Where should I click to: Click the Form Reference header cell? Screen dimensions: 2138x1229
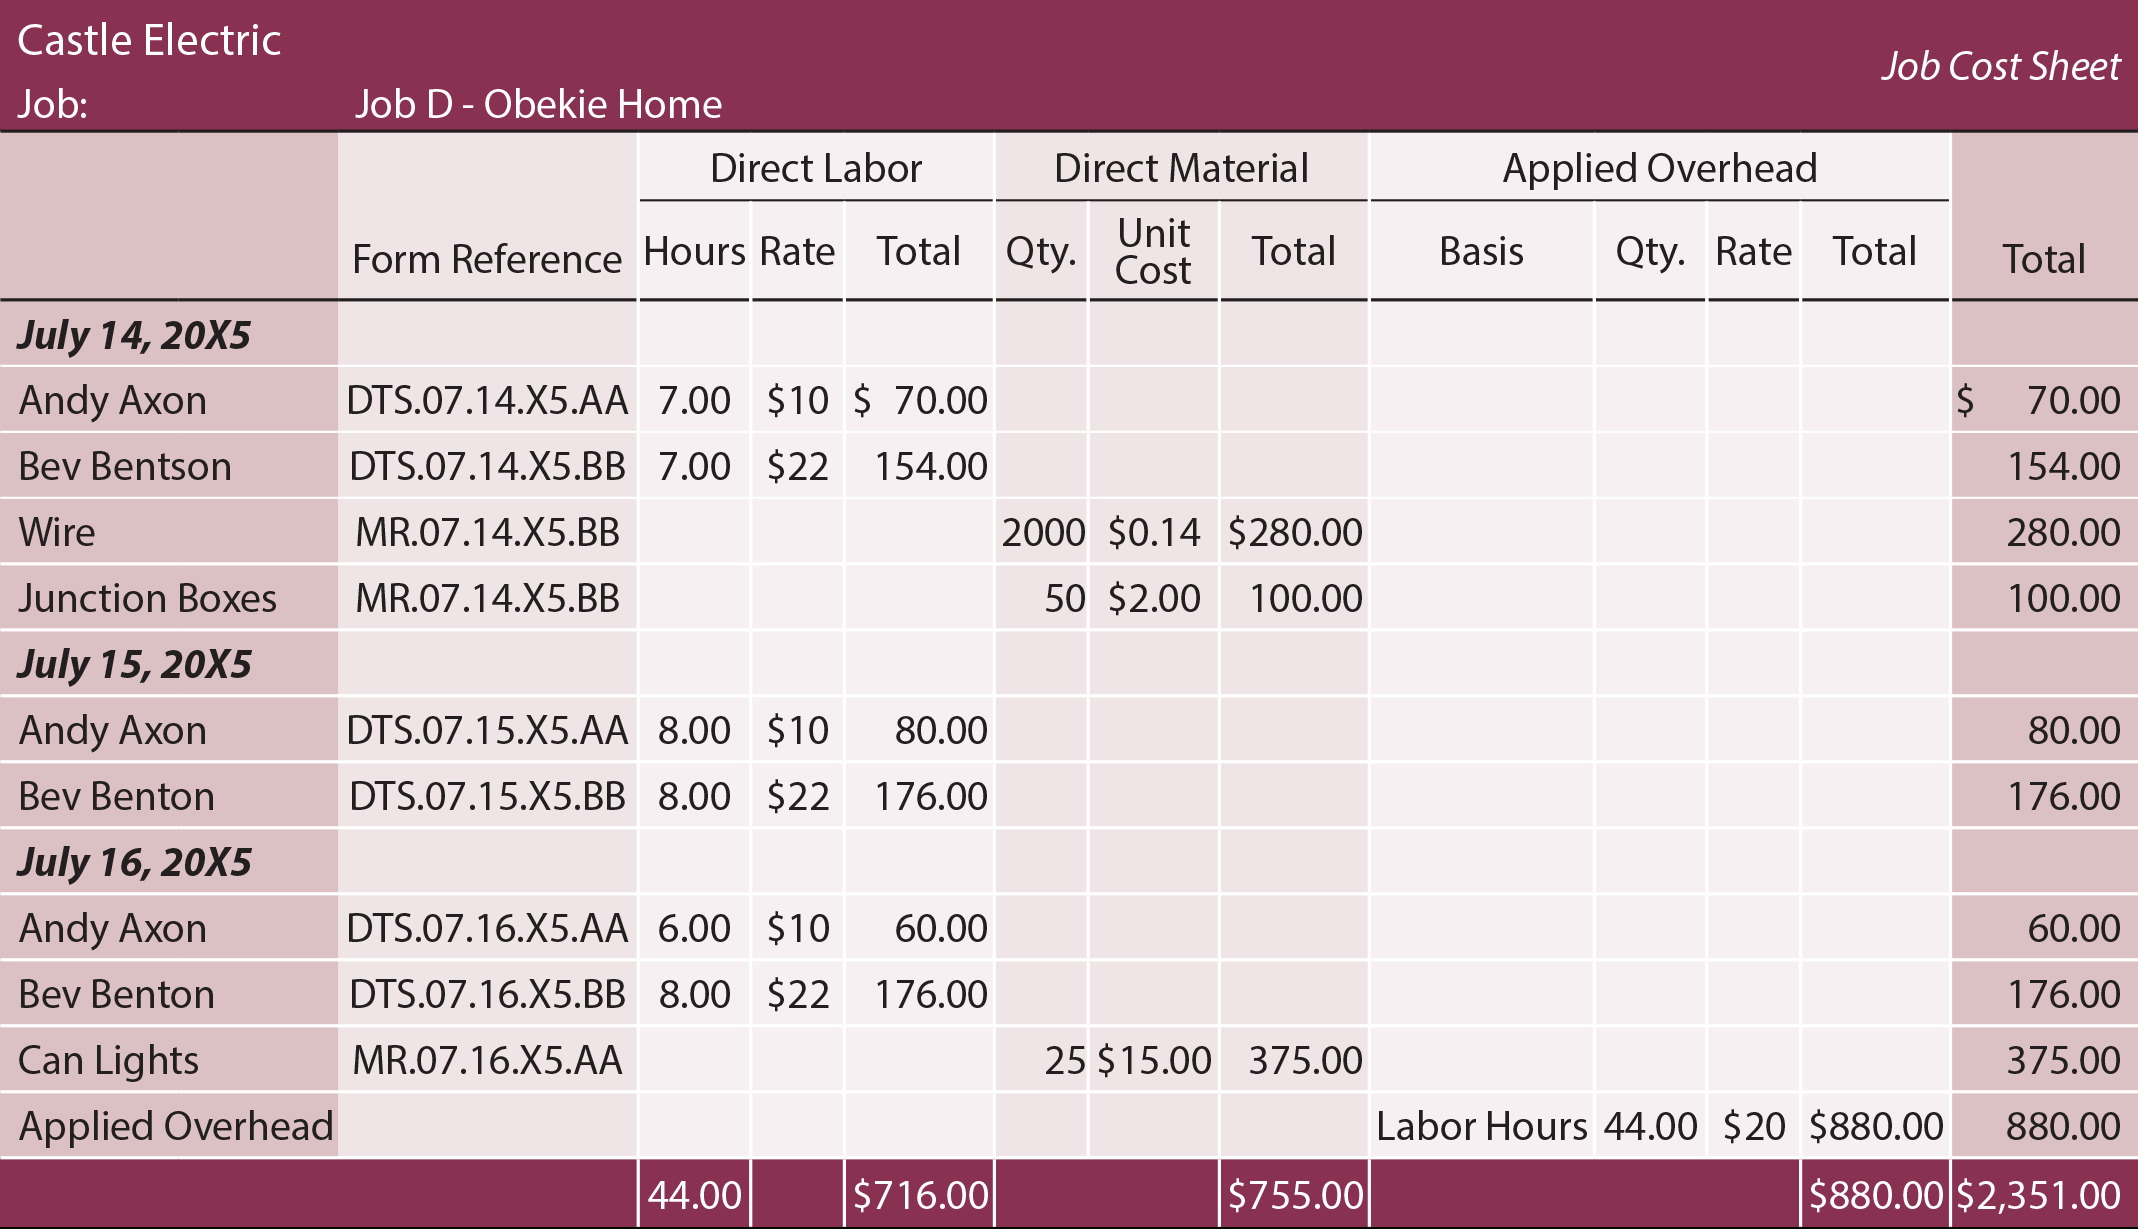[x=486, y=258]
